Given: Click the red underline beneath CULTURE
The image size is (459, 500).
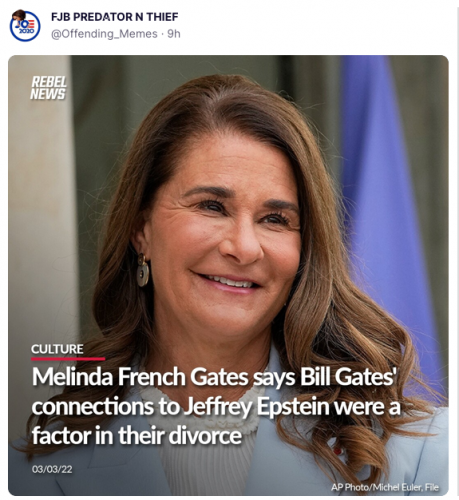Looking at the screenshot, I should coord(68,359).
